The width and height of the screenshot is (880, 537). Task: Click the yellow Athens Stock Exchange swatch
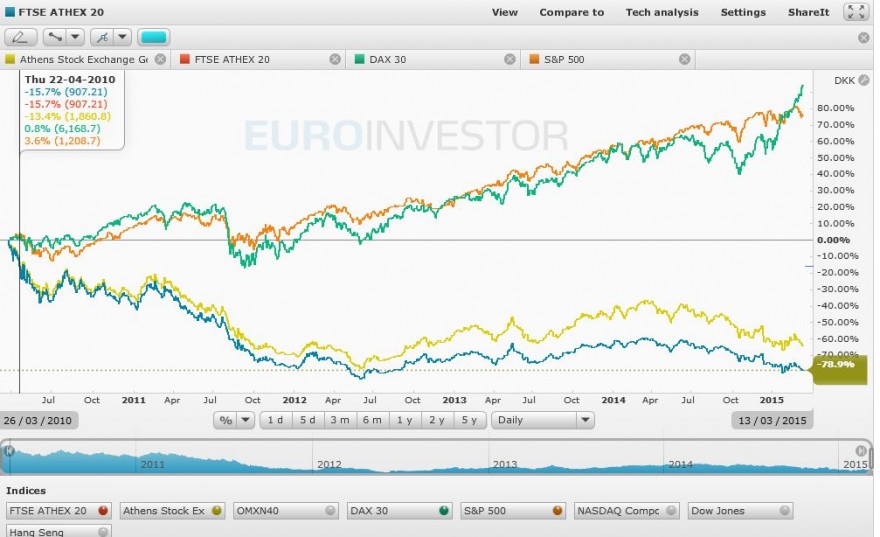(10, 59)
